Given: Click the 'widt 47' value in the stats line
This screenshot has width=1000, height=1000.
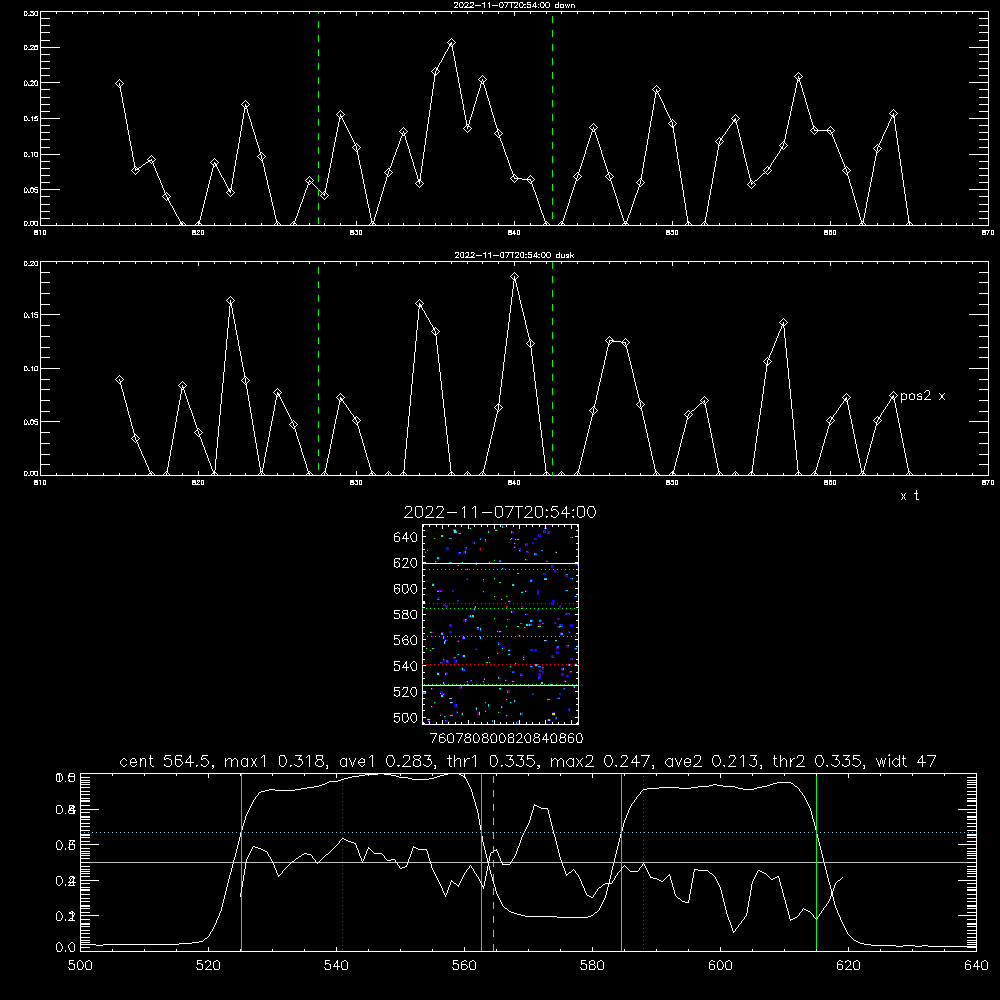Looking at the screenshot, I should (x=906, y=761).
